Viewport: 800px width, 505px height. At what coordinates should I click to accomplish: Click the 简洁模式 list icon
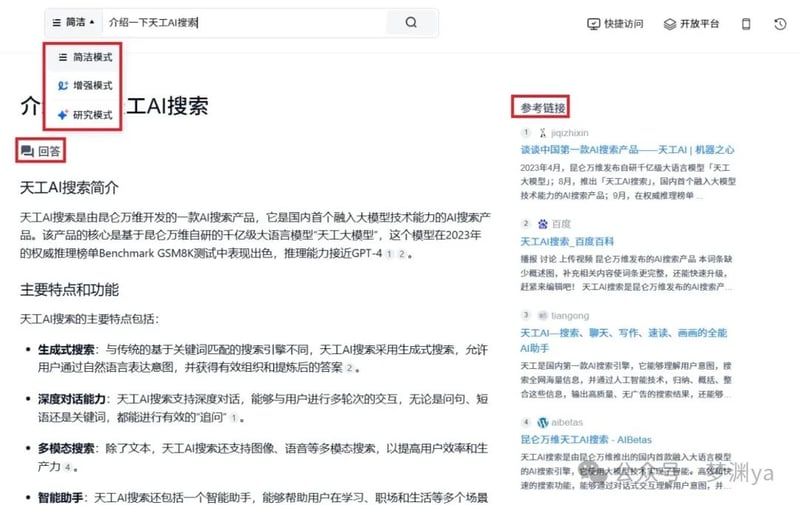click(x=62, y=57)
